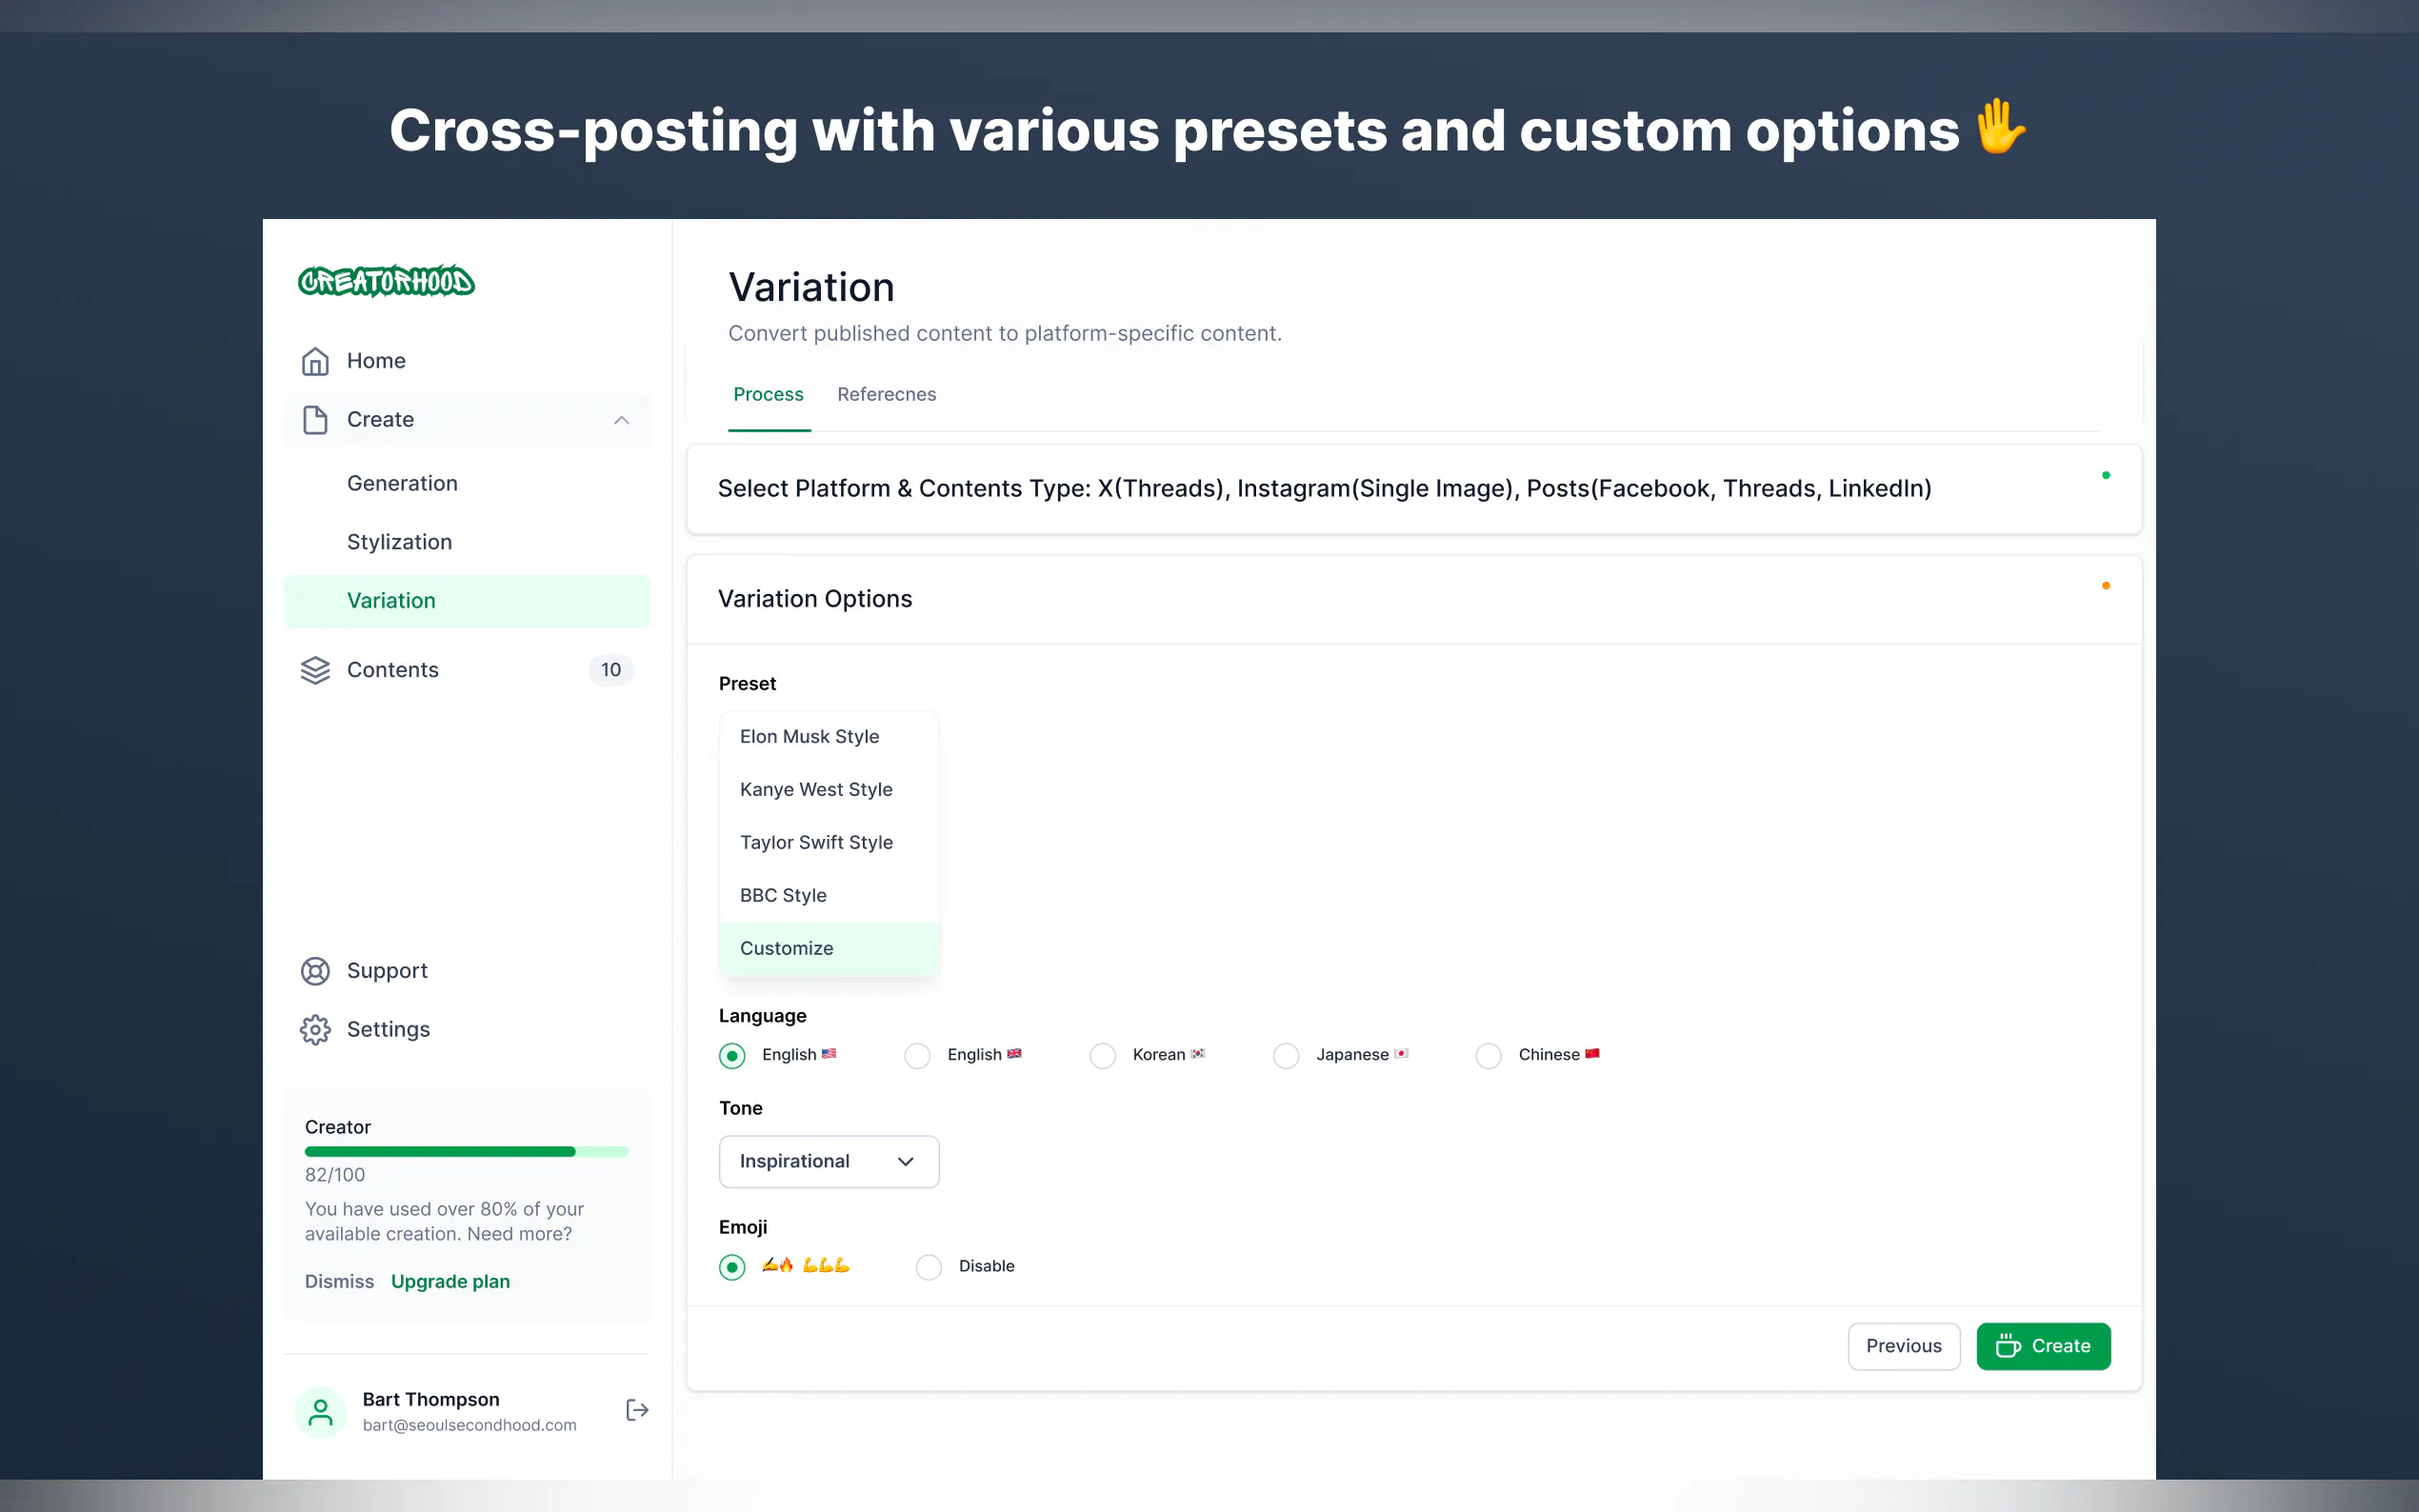Click the Upgrade plan link

click(x=450, y=1281)
